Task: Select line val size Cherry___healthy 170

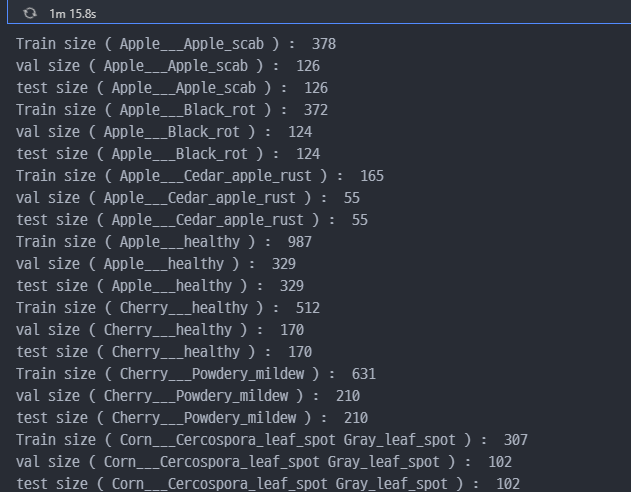Action: click(x=160, y=330)
